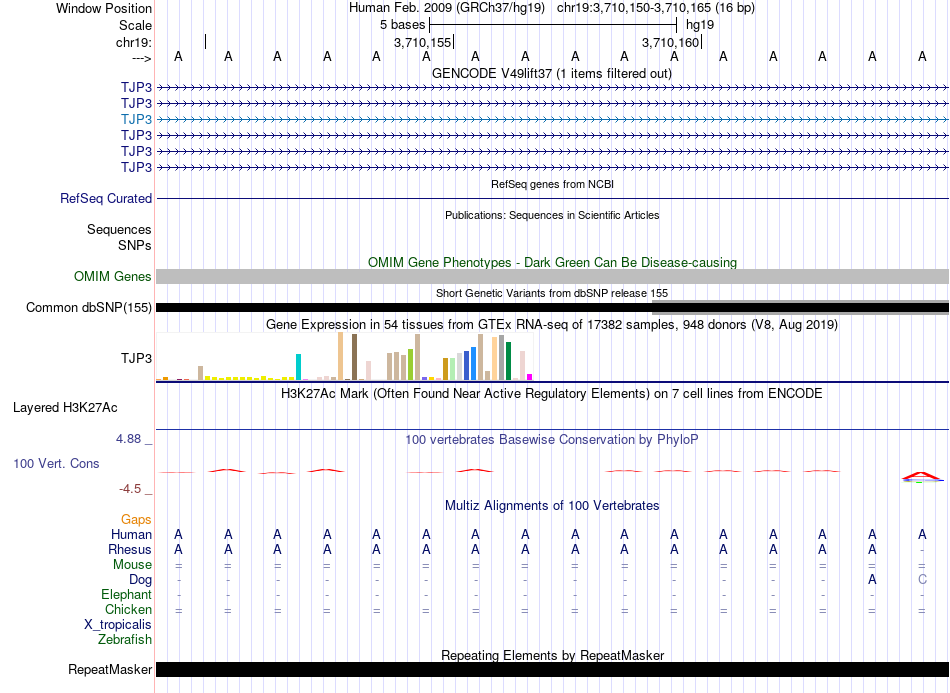Click the SNPs subtrack label

[135, 245]
